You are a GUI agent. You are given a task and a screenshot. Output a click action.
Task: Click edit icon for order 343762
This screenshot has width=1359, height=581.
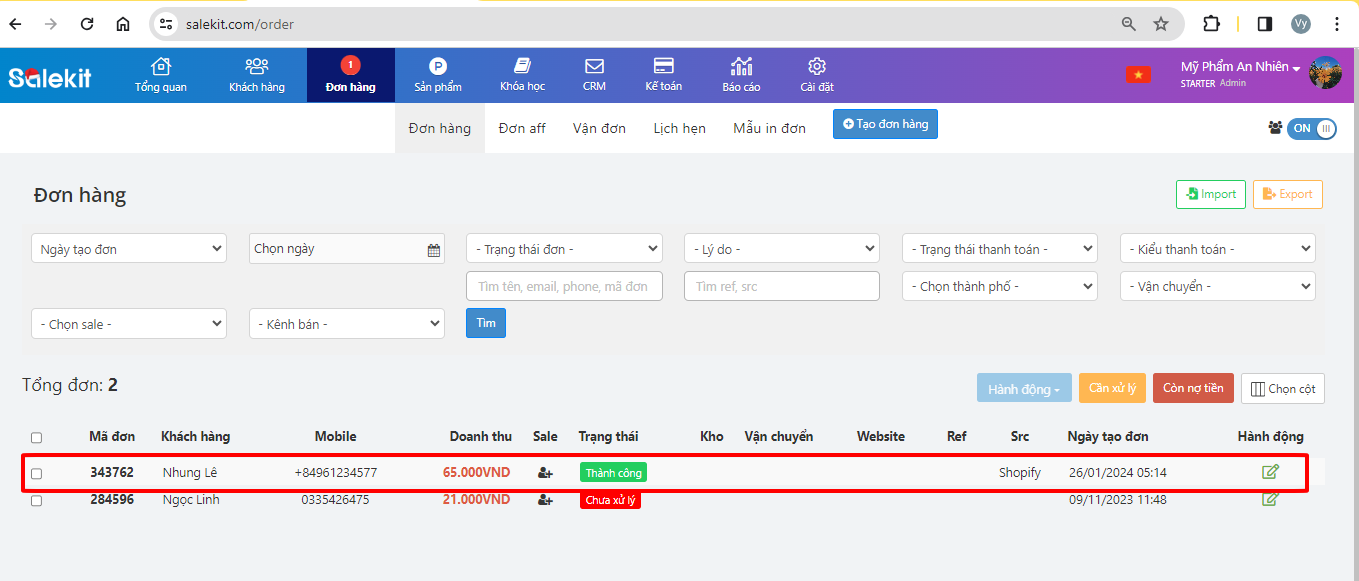1270,472
